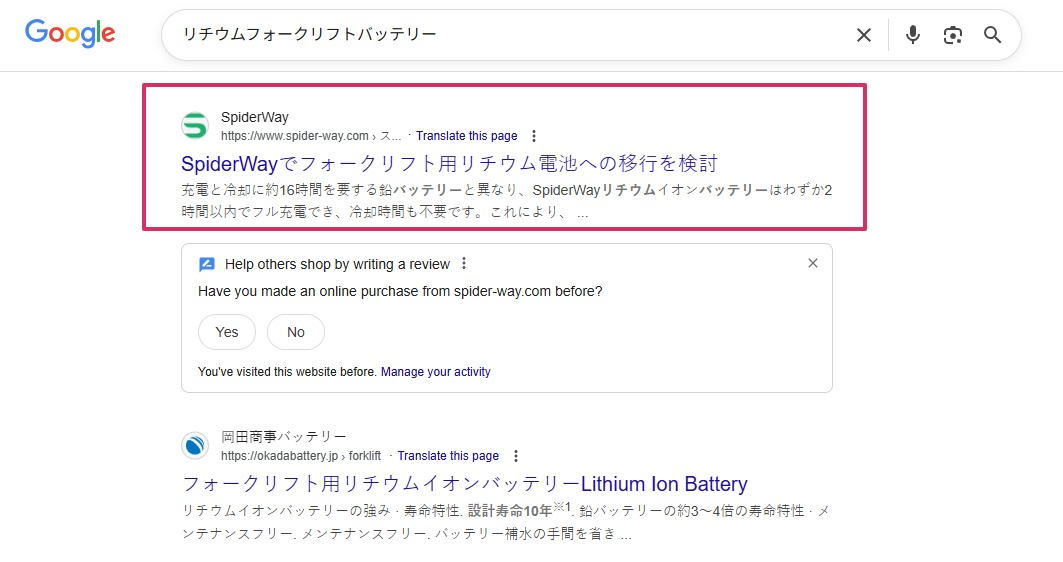
Task: Open the Lithium Ion Battery result title
Action: (x=464, y=484)
